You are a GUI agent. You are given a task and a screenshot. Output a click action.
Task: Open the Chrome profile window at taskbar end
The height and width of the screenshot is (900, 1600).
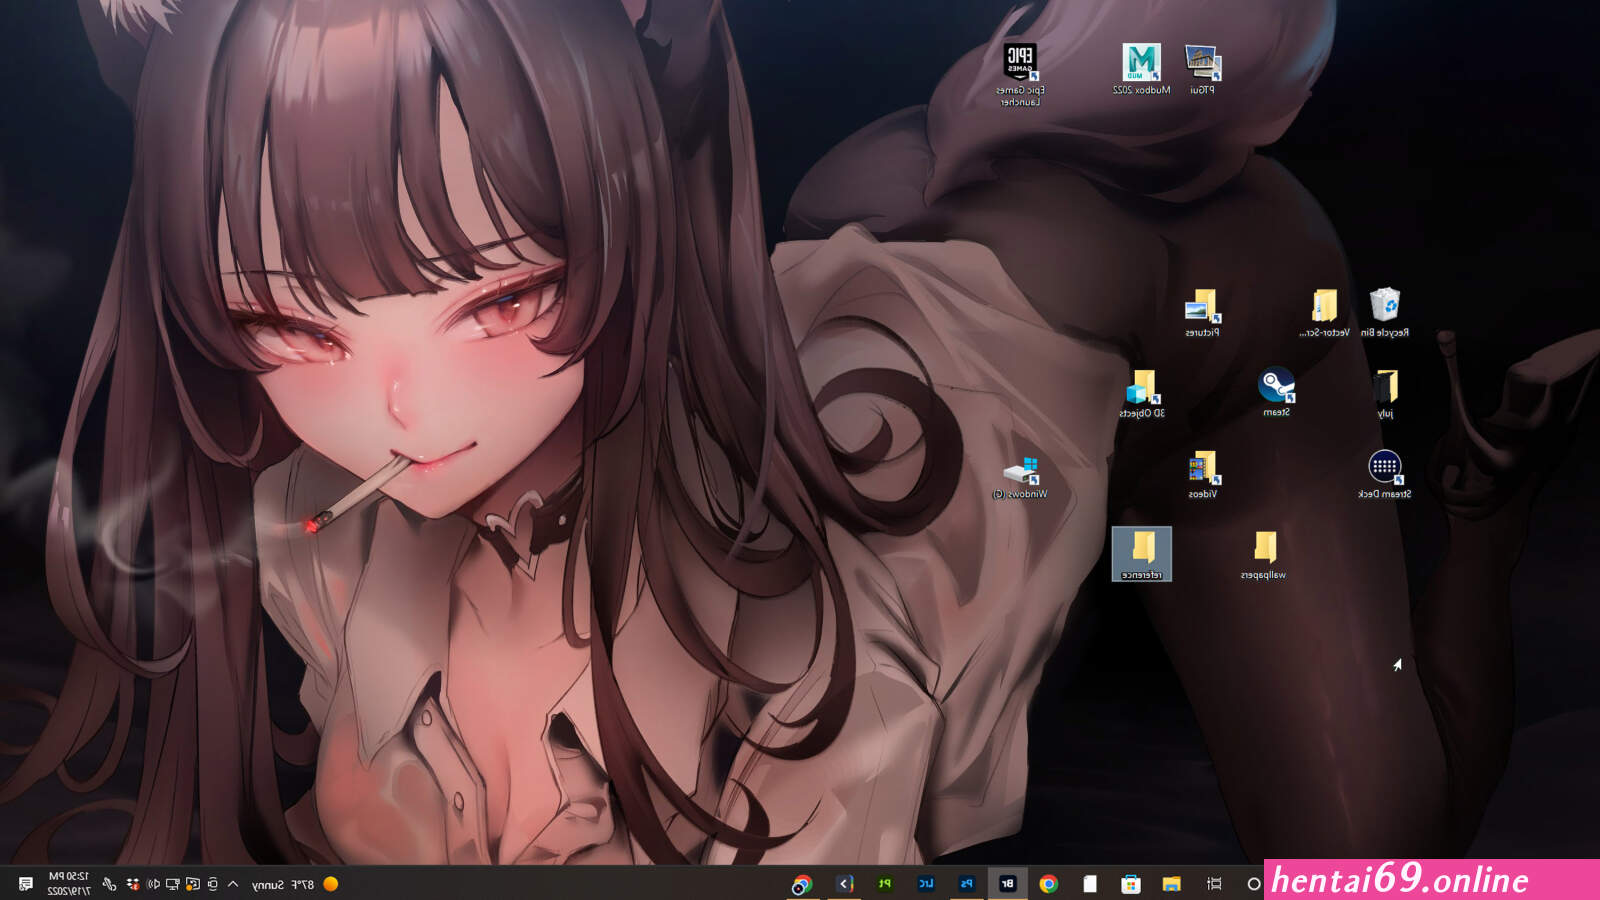pyautogui.click(x=802, y=884)
